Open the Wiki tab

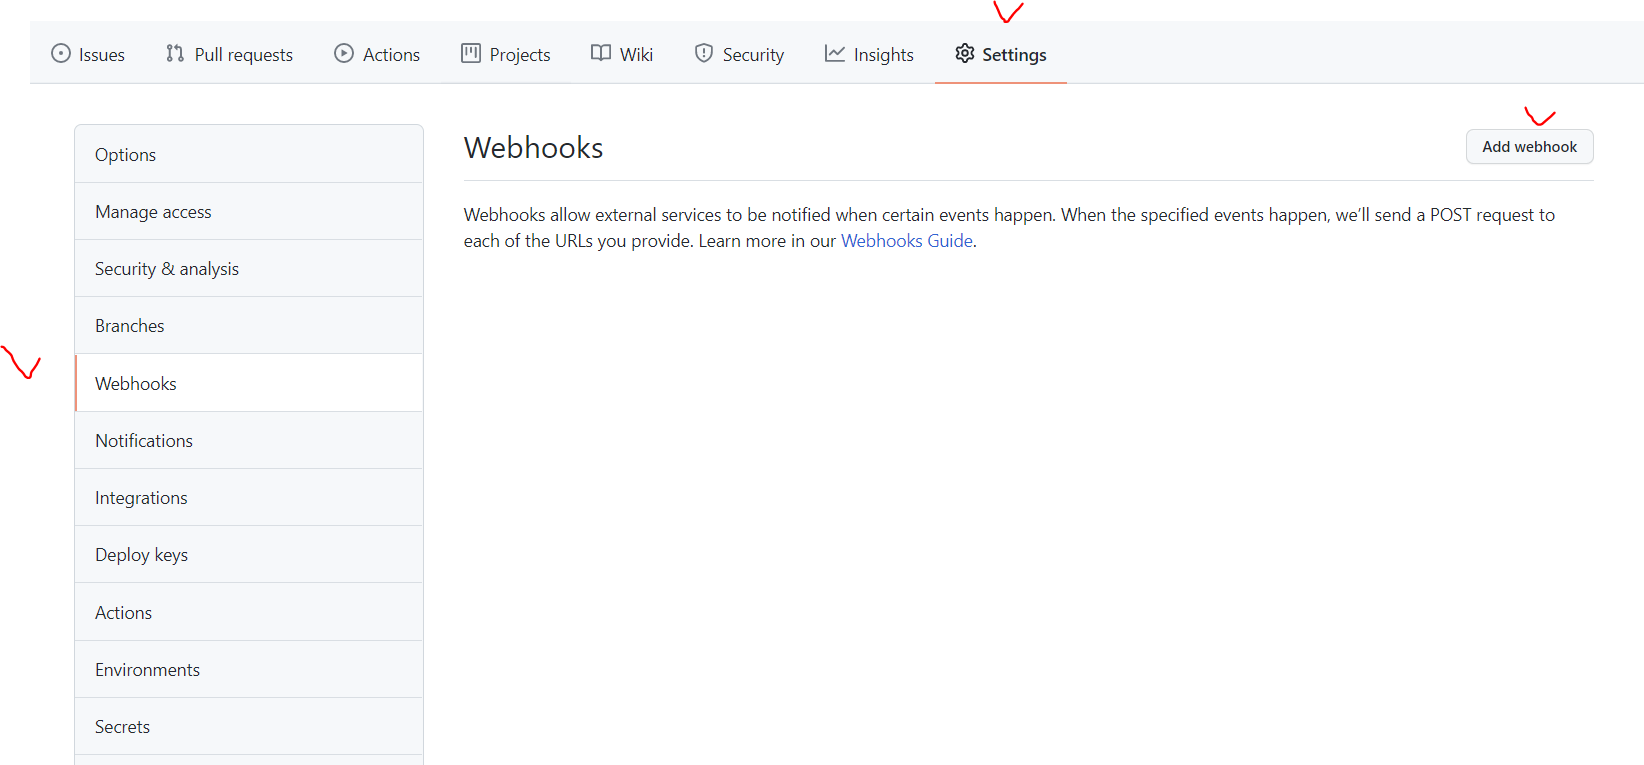click(622, 54)
